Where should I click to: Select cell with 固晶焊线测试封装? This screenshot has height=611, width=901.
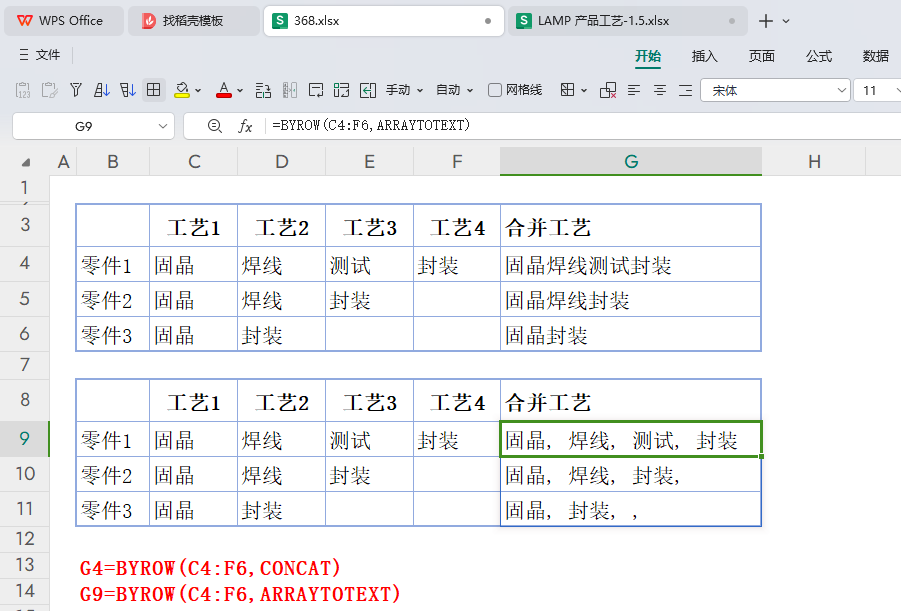click(x=630, y=264)
